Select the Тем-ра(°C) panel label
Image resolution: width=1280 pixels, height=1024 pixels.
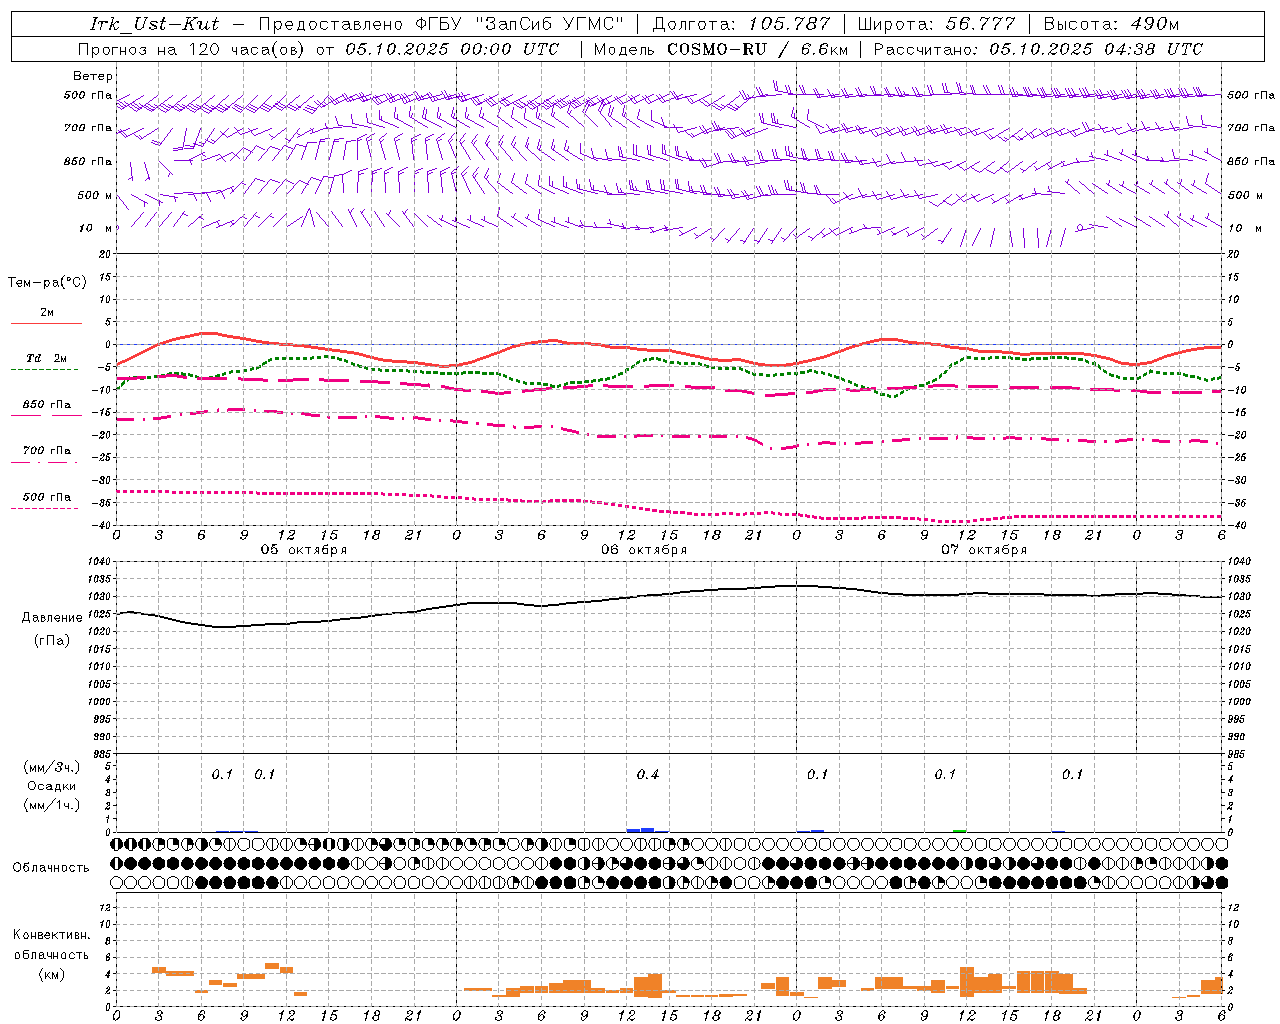pos(47,283)
